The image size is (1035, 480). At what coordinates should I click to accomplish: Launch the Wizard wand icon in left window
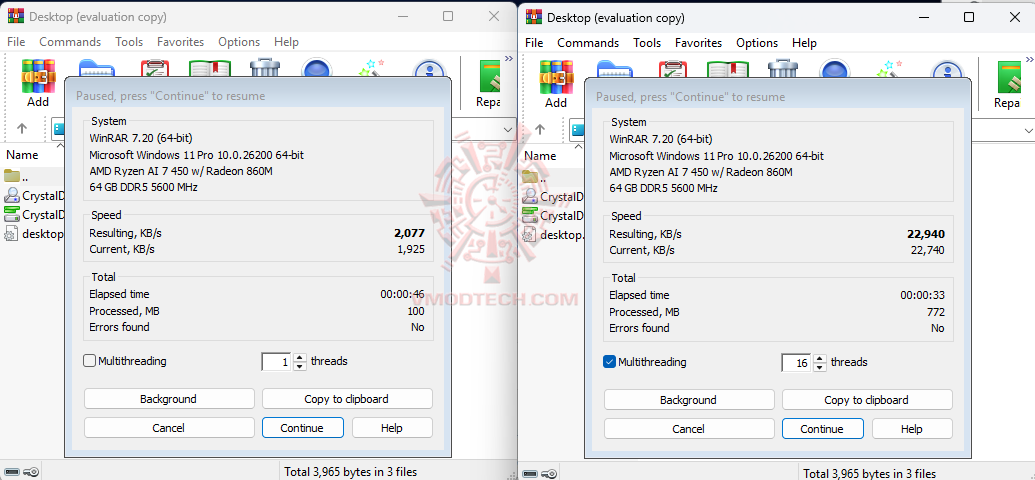coord(372,67)
